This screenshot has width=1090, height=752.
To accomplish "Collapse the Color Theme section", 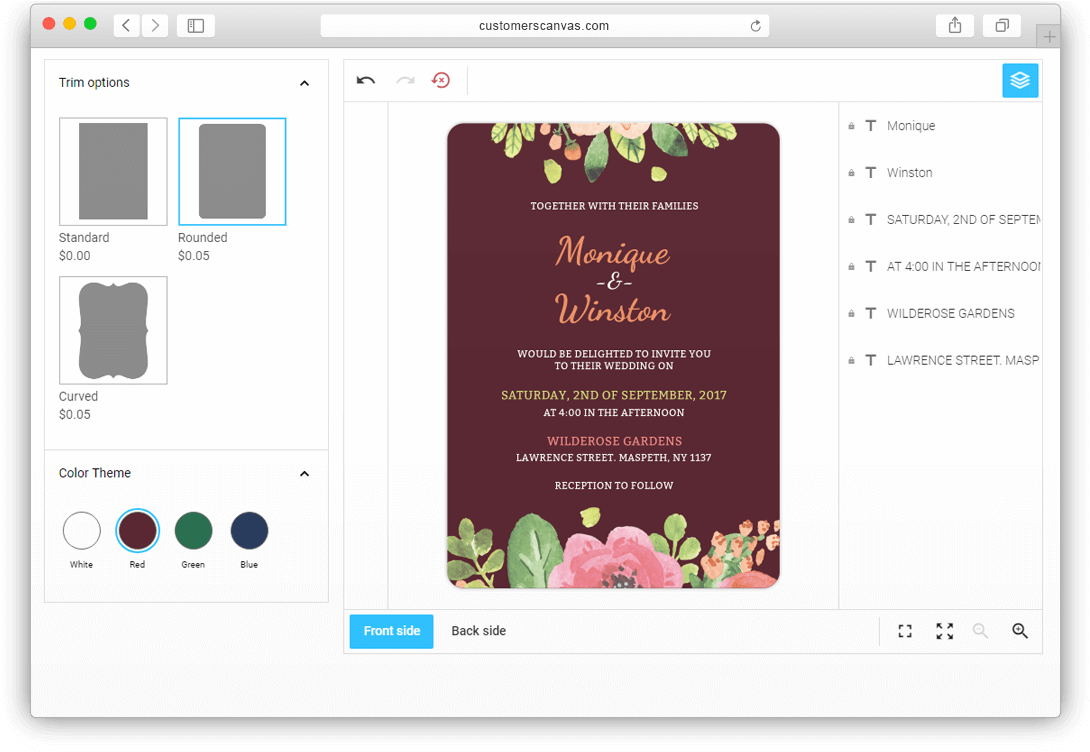I will click(x=305, y=474).
